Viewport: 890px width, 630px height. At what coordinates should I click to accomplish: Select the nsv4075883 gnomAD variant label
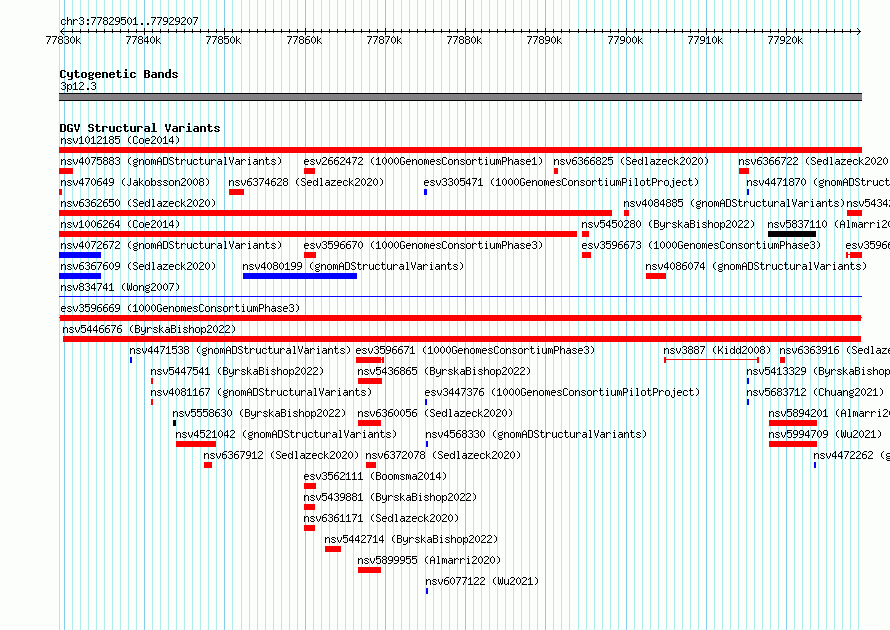click(171, 161)
